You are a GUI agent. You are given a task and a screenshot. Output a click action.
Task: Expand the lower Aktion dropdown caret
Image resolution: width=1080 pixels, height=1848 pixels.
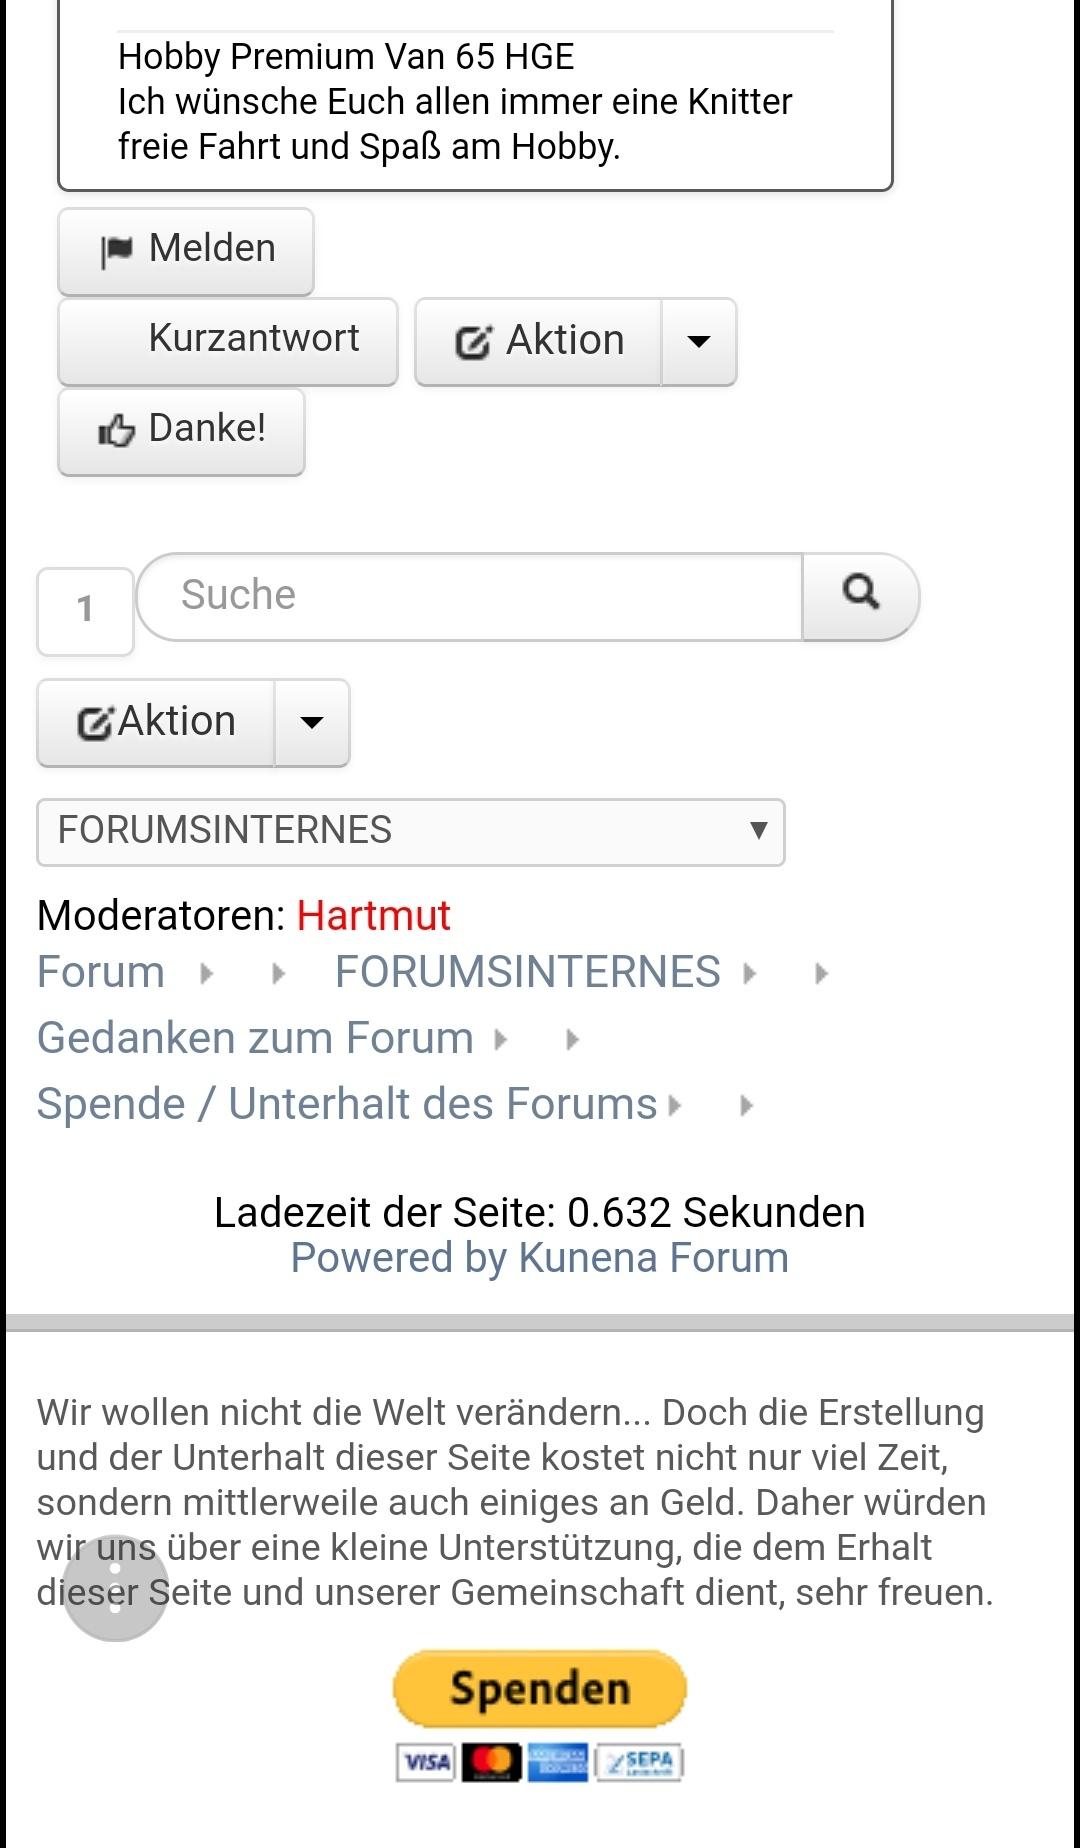[312, 722]
